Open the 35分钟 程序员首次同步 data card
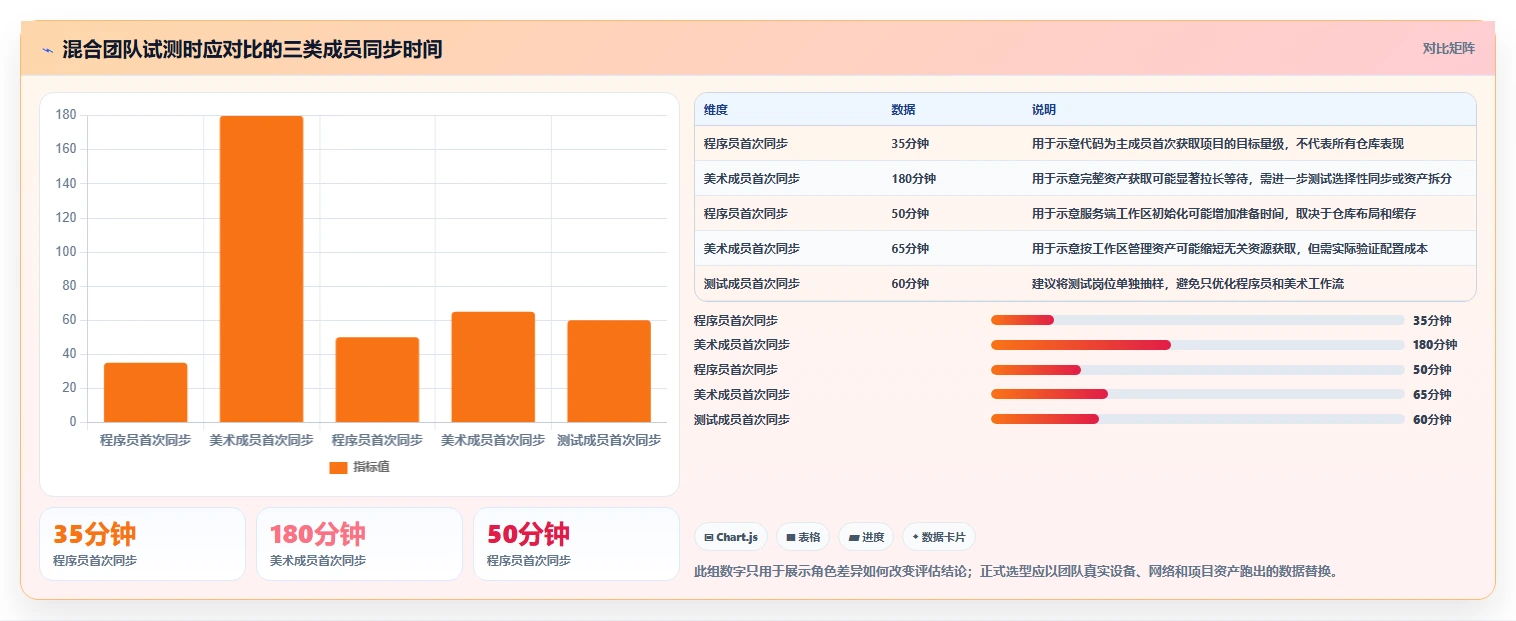The width and height of the screenshot is (1516, 621). 142,544
